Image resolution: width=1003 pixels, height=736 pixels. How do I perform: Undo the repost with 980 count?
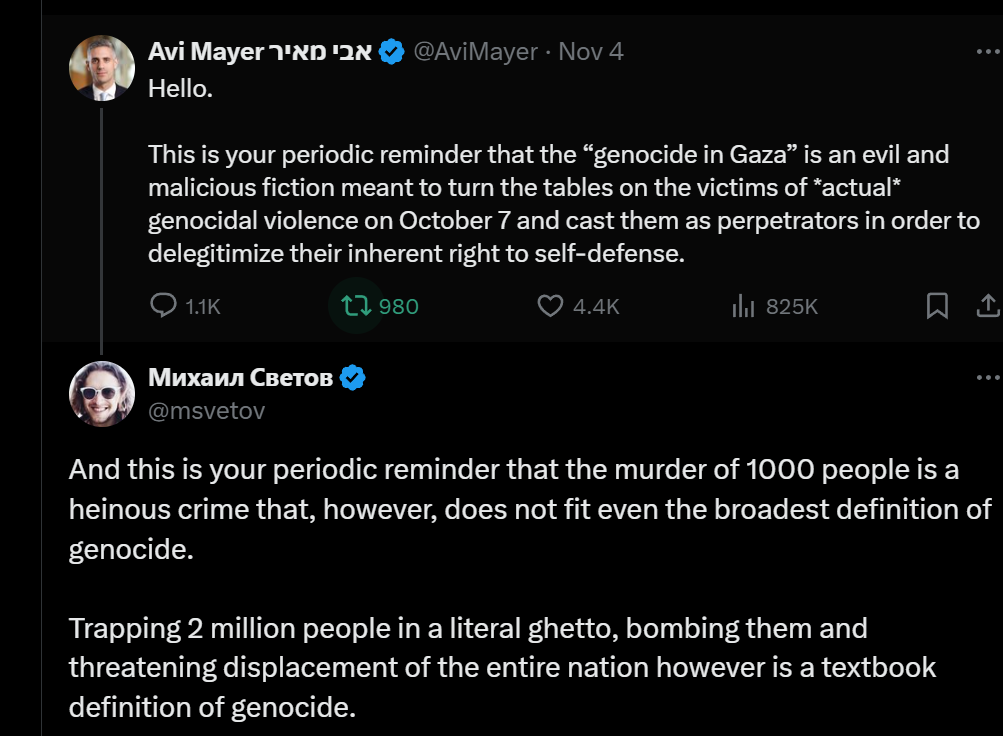[x=356, y=306]
